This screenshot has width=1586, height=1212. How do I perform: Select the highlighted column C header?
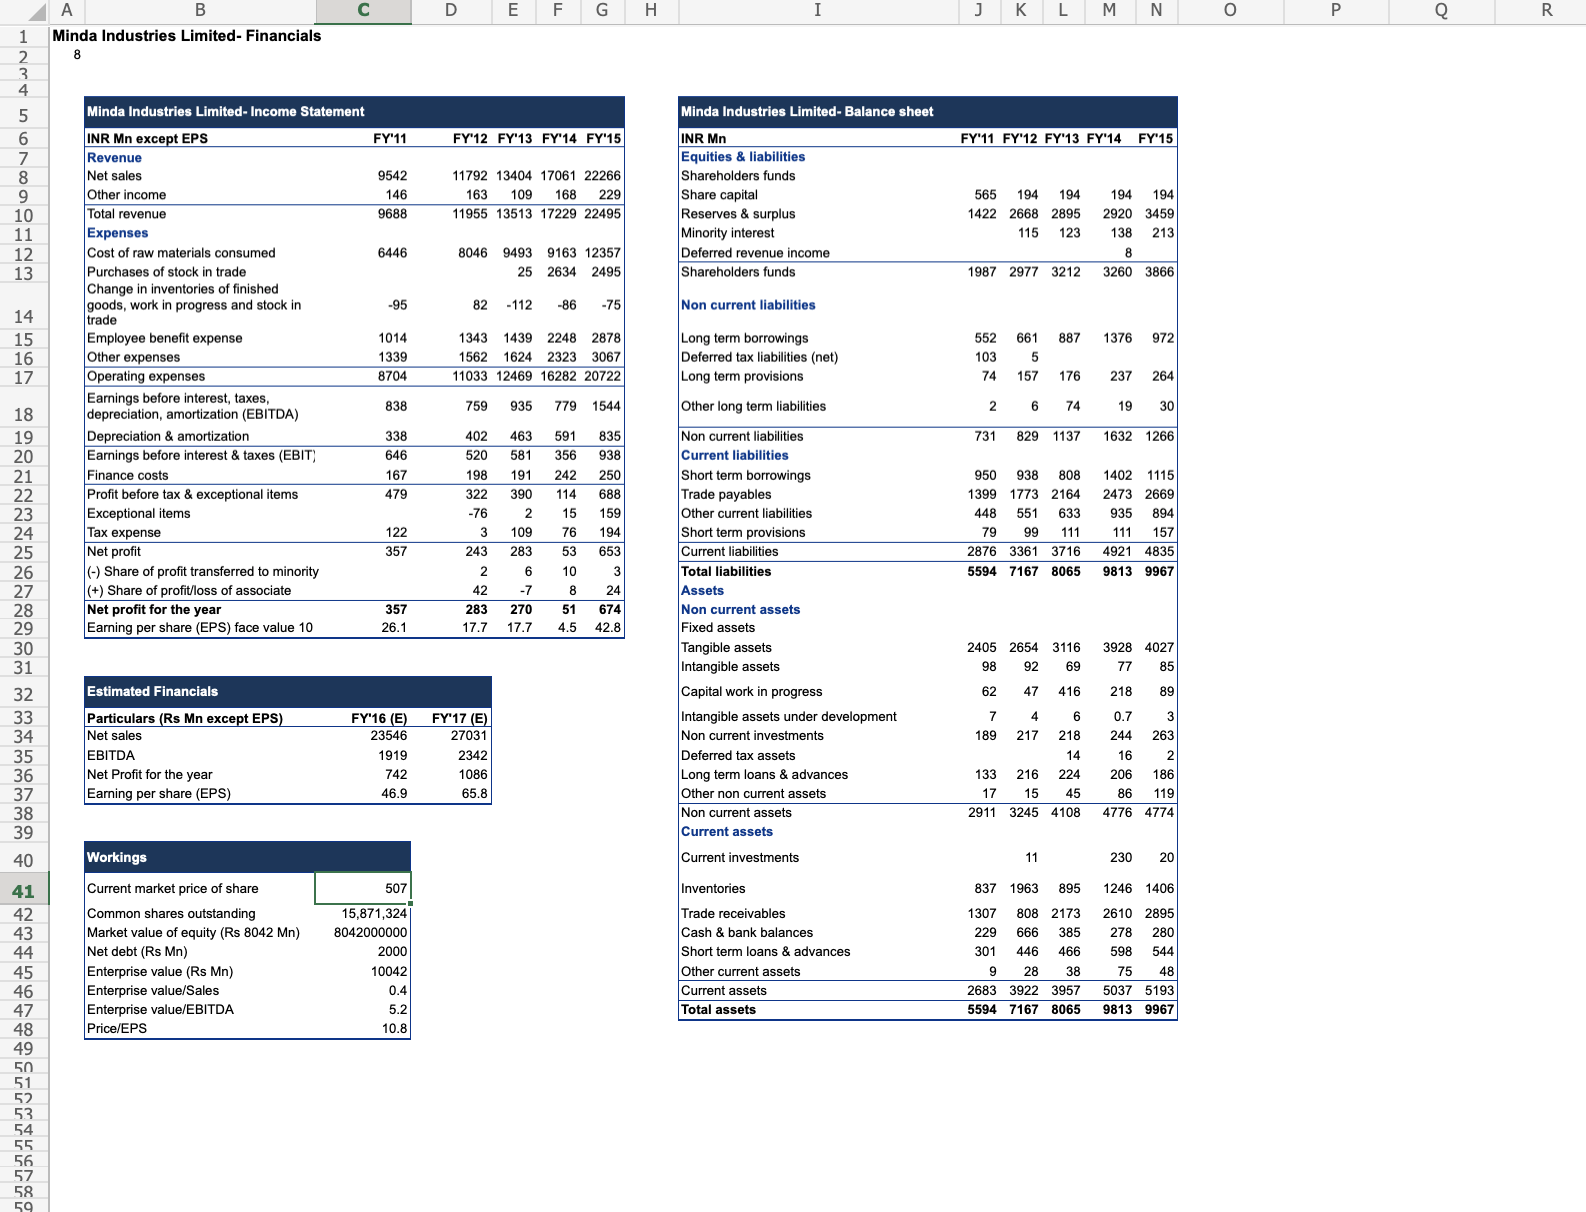pyautogui.click(x=363, y=11)
